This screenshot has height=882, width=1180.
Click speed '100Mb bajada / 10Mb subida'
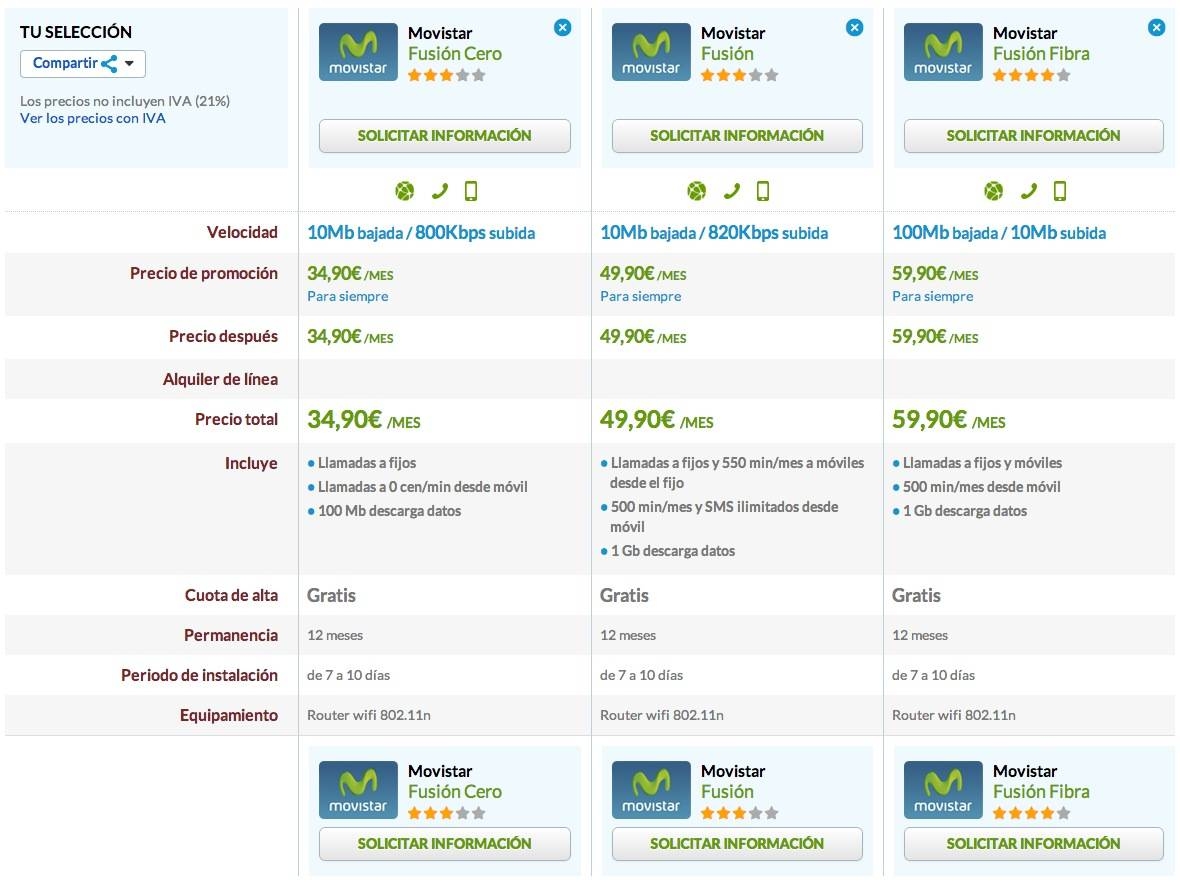[999, 233]
